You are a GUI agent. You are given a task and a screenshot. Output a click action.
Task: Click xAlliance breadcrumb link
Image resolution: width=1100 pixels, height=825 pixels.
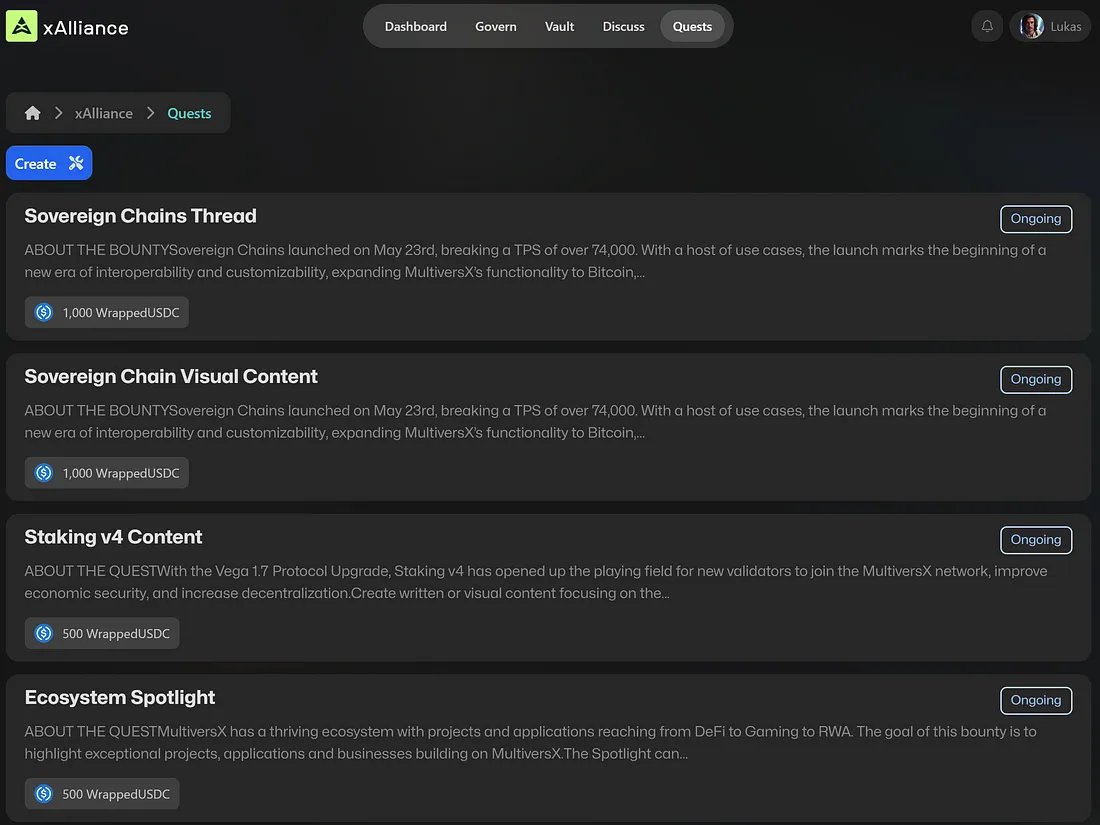tap(104, 113)
